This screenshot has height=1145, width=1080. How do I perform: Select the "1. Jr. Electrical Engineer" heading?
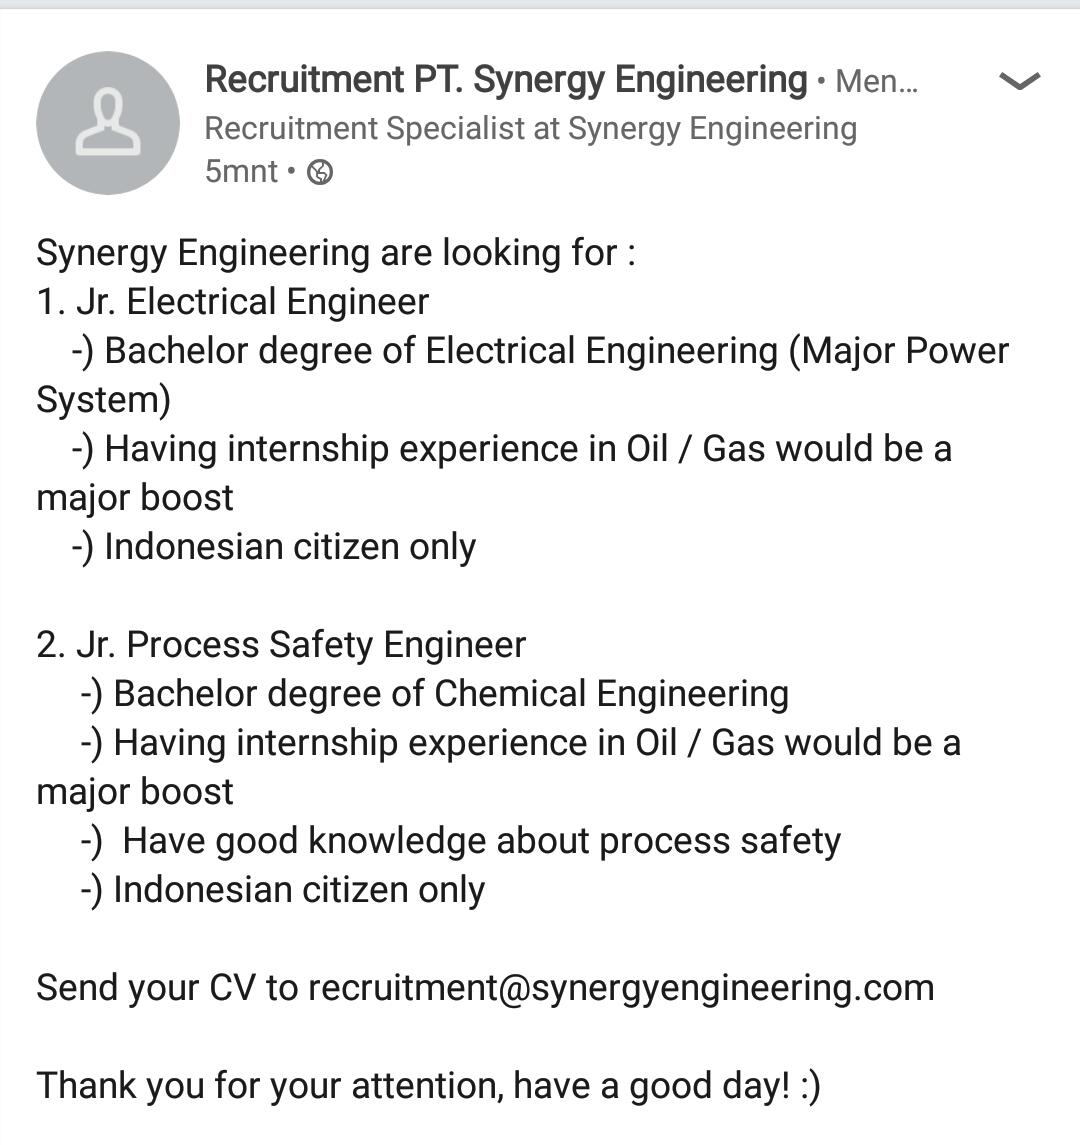coord(233,302)
